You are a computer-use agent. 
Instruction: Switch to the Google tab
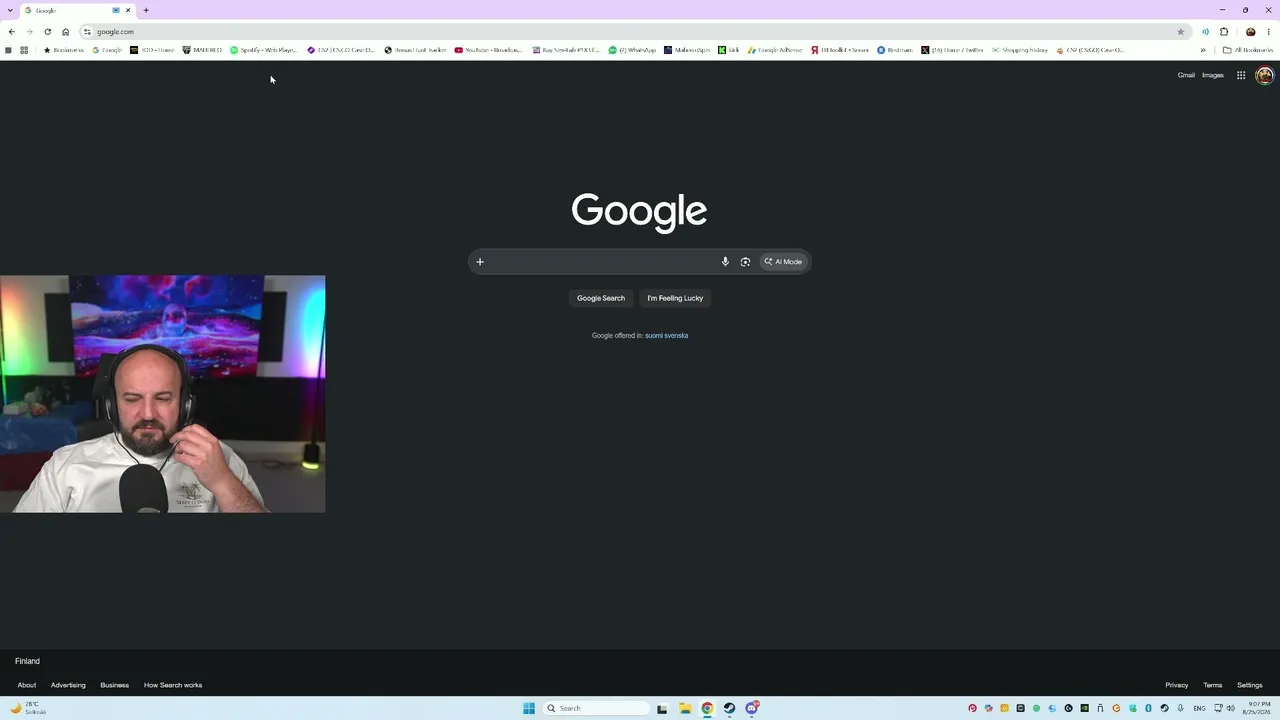pyautogui.click(x=72, y=10)
